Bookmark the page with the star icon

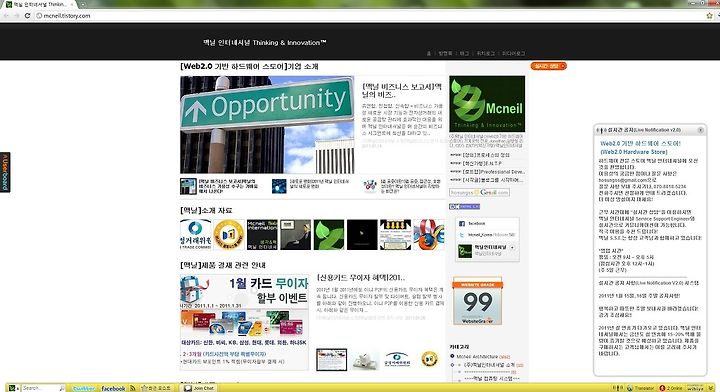[x=709, y=16]
